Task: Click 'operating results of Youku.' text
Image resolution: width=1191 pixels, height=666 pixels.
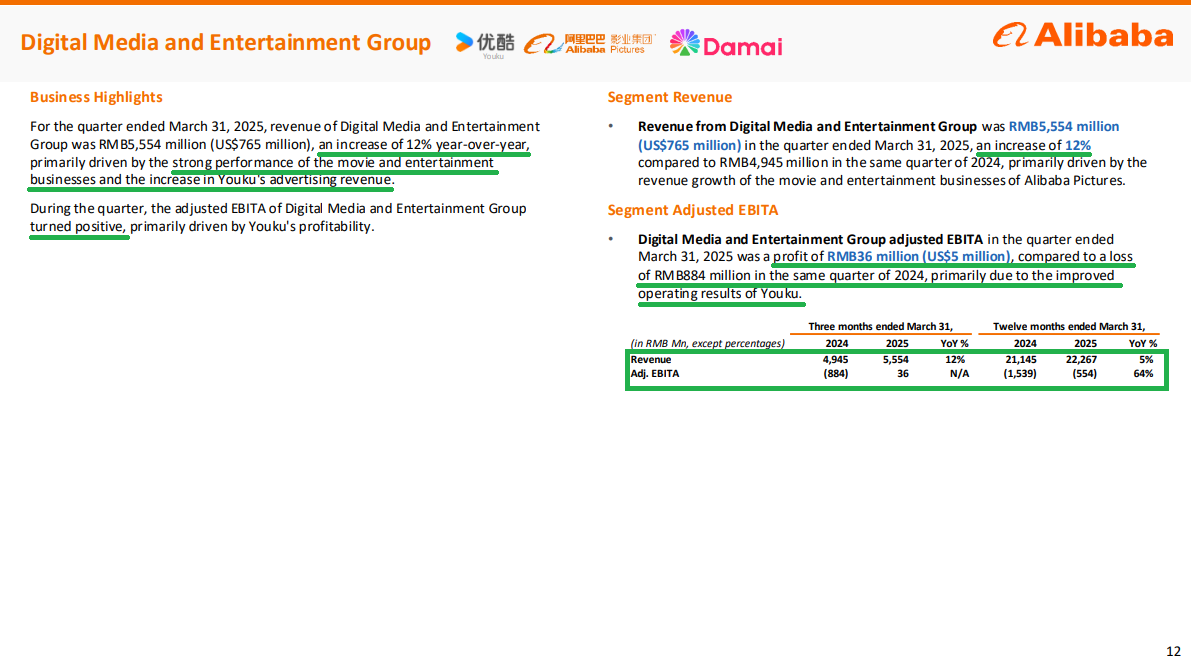Action: pos(720,294)
